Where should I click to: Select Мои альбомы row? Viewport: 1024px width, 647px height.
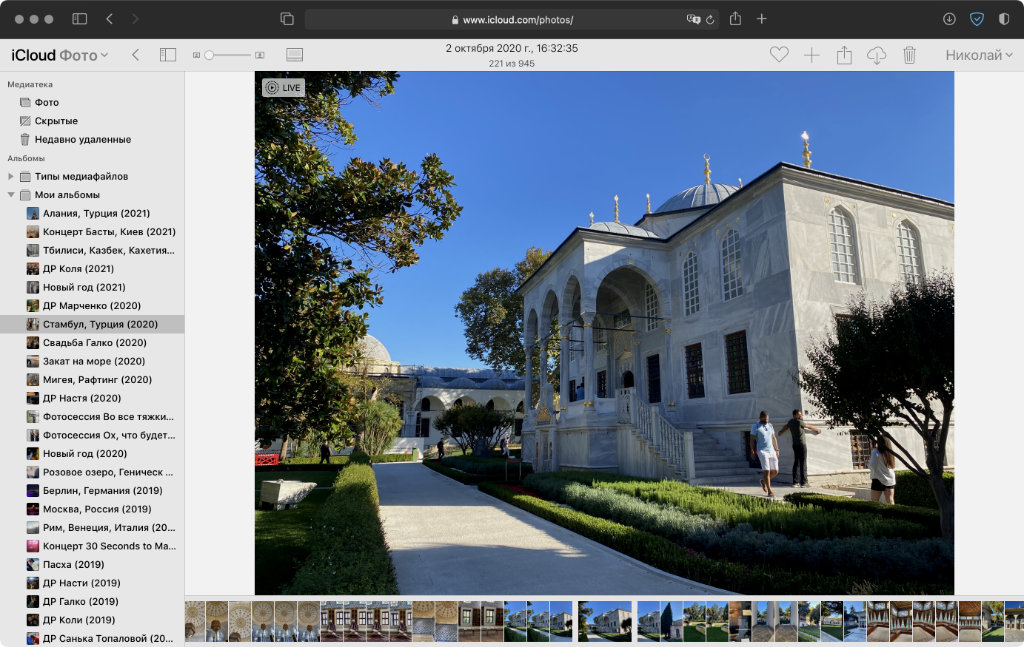[92, 195]
